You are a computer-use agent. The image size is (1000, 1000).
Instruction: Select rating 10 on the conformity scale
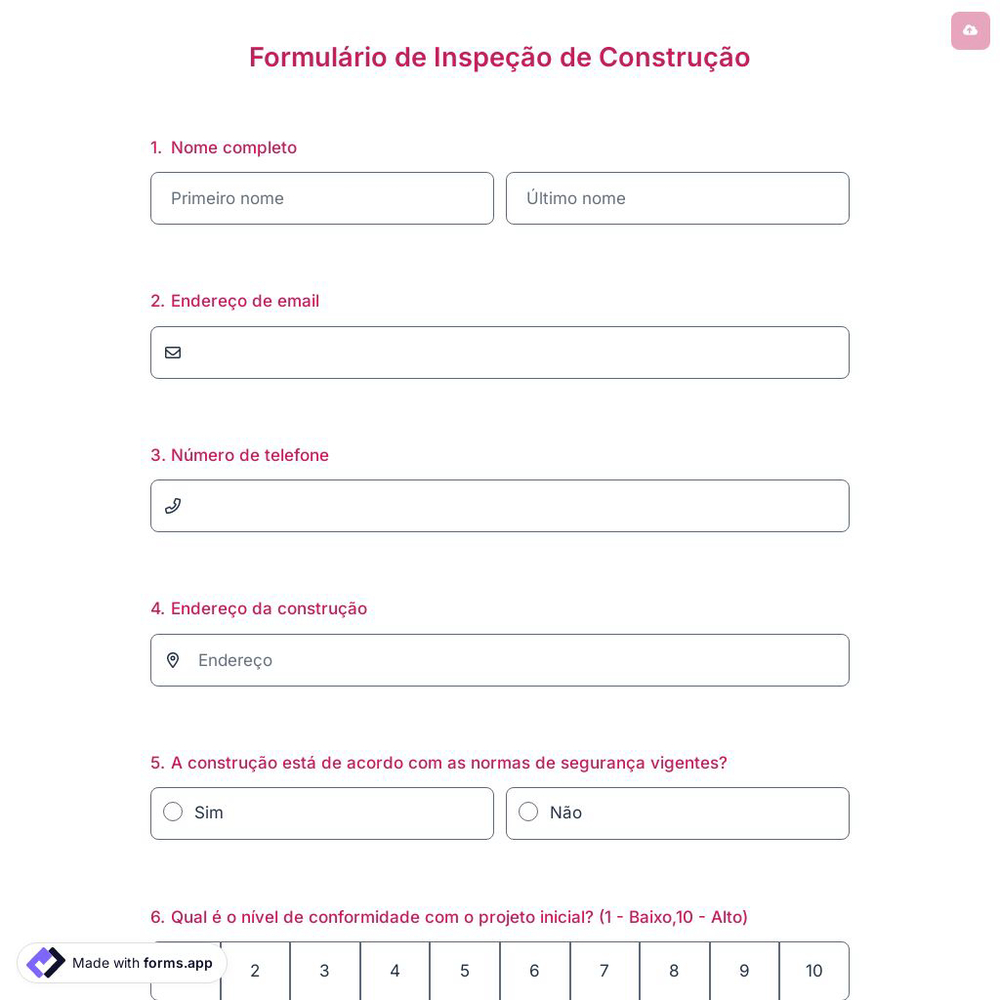click(x=814, y=971)
